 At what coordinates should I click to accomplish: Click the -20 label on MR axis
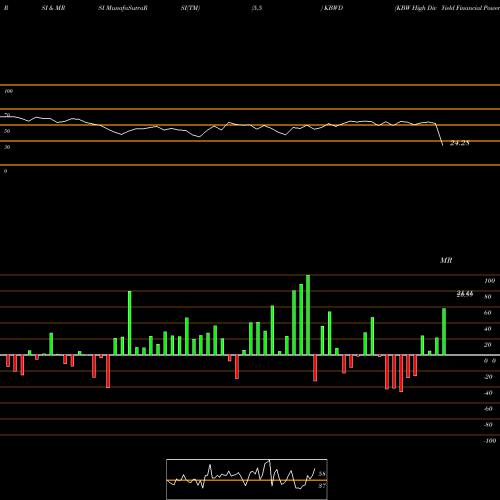(488, 377)
